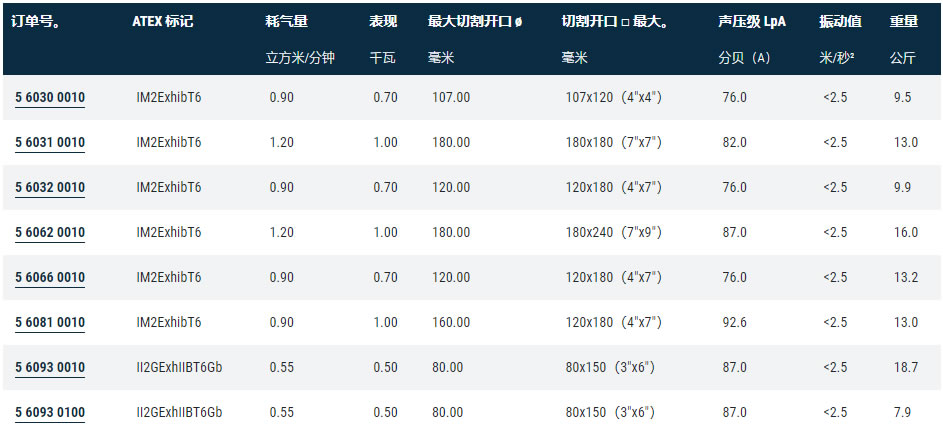This screenshot has width=943, height=435.
Task: Select the 声压级 LpA column header
Action: click(752, 21)
